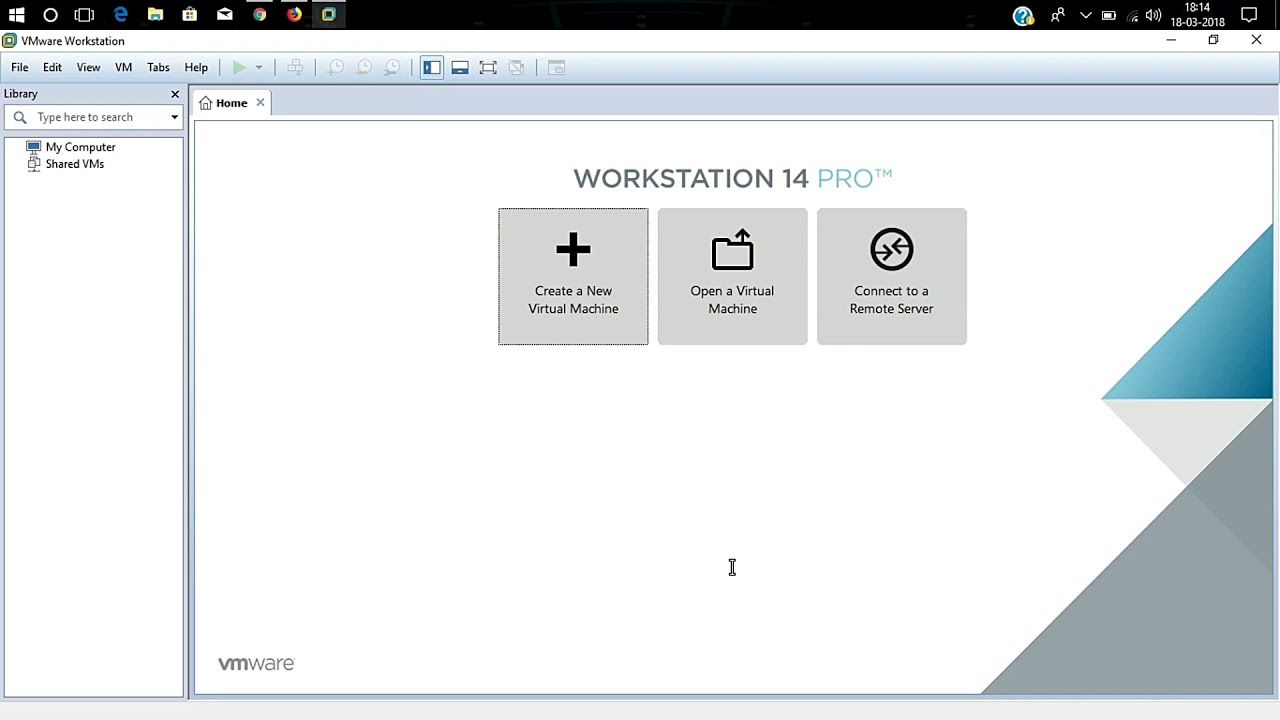Minimize the VMware Workstation window
Image resolution: width=1280 pixels, height=720 pixels.
point(1171,40)
